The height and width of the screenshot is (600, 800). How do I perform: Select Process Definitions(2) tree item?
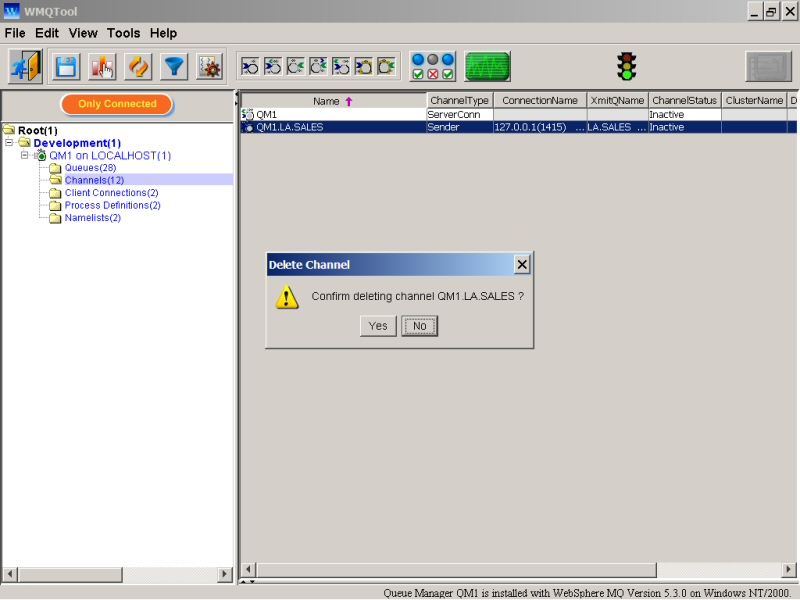[x=112, y=205]
